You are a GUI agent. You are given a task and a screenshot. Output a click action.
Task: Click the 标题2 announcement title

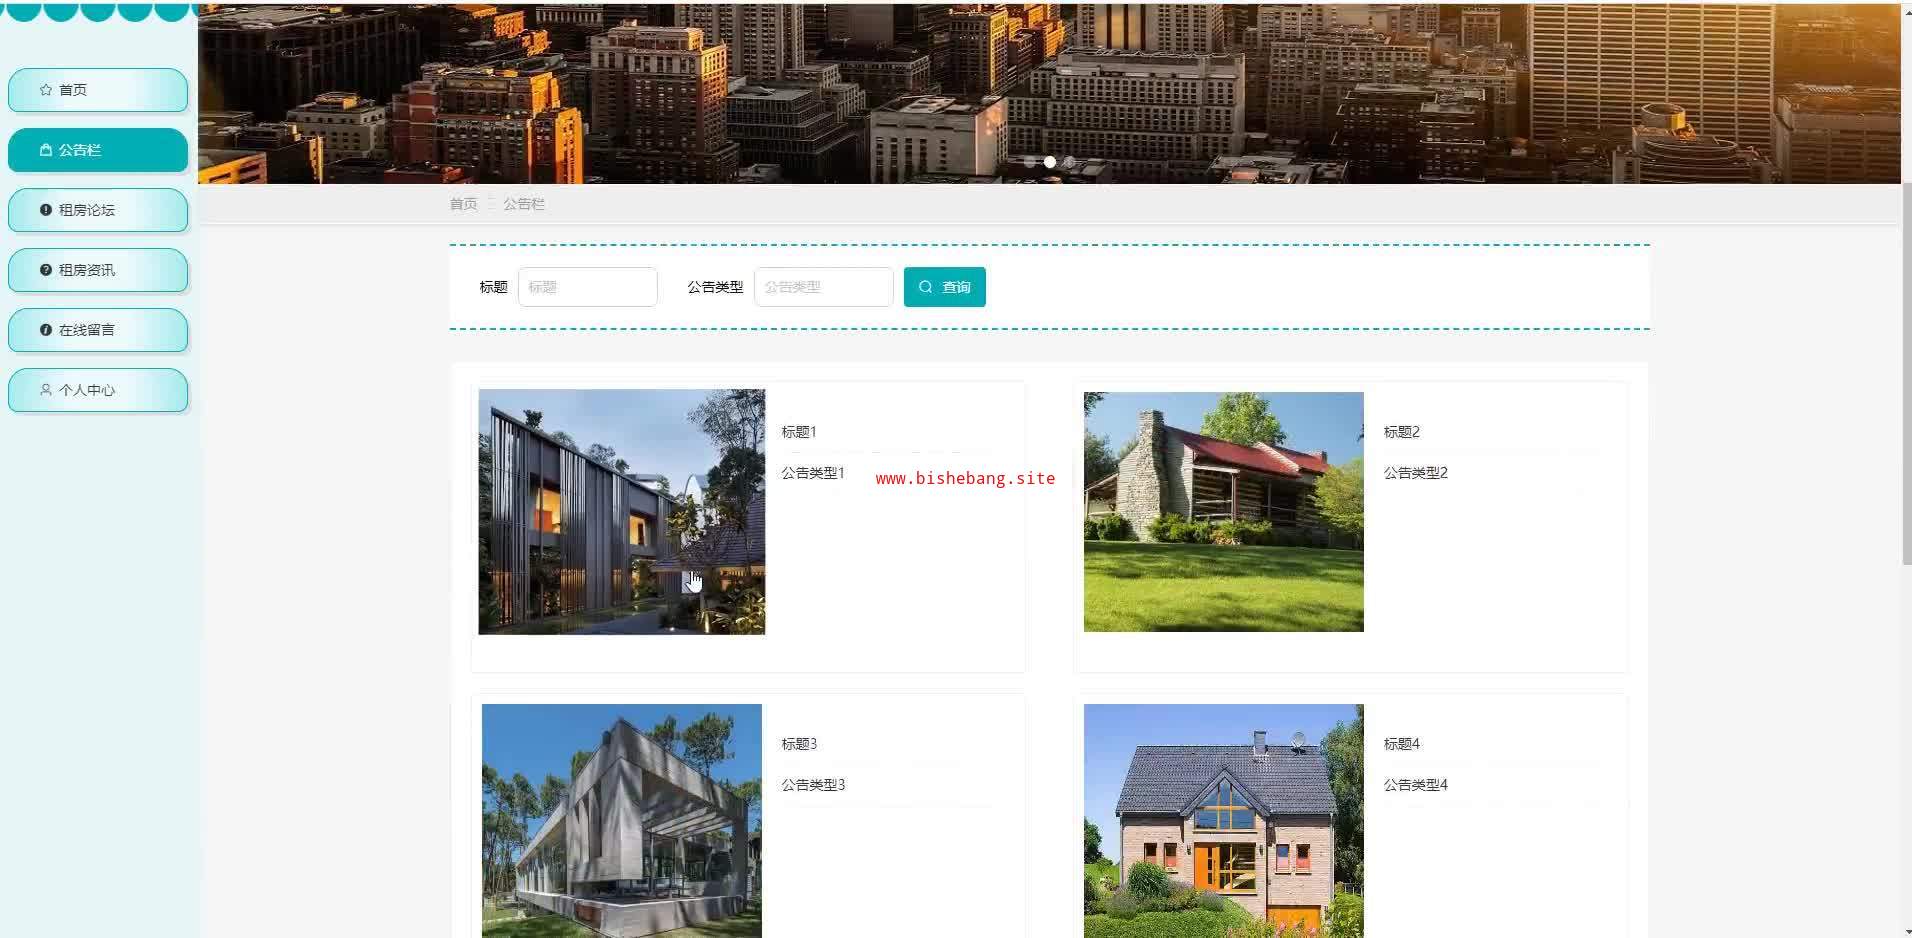click(x=1402, y=432)
